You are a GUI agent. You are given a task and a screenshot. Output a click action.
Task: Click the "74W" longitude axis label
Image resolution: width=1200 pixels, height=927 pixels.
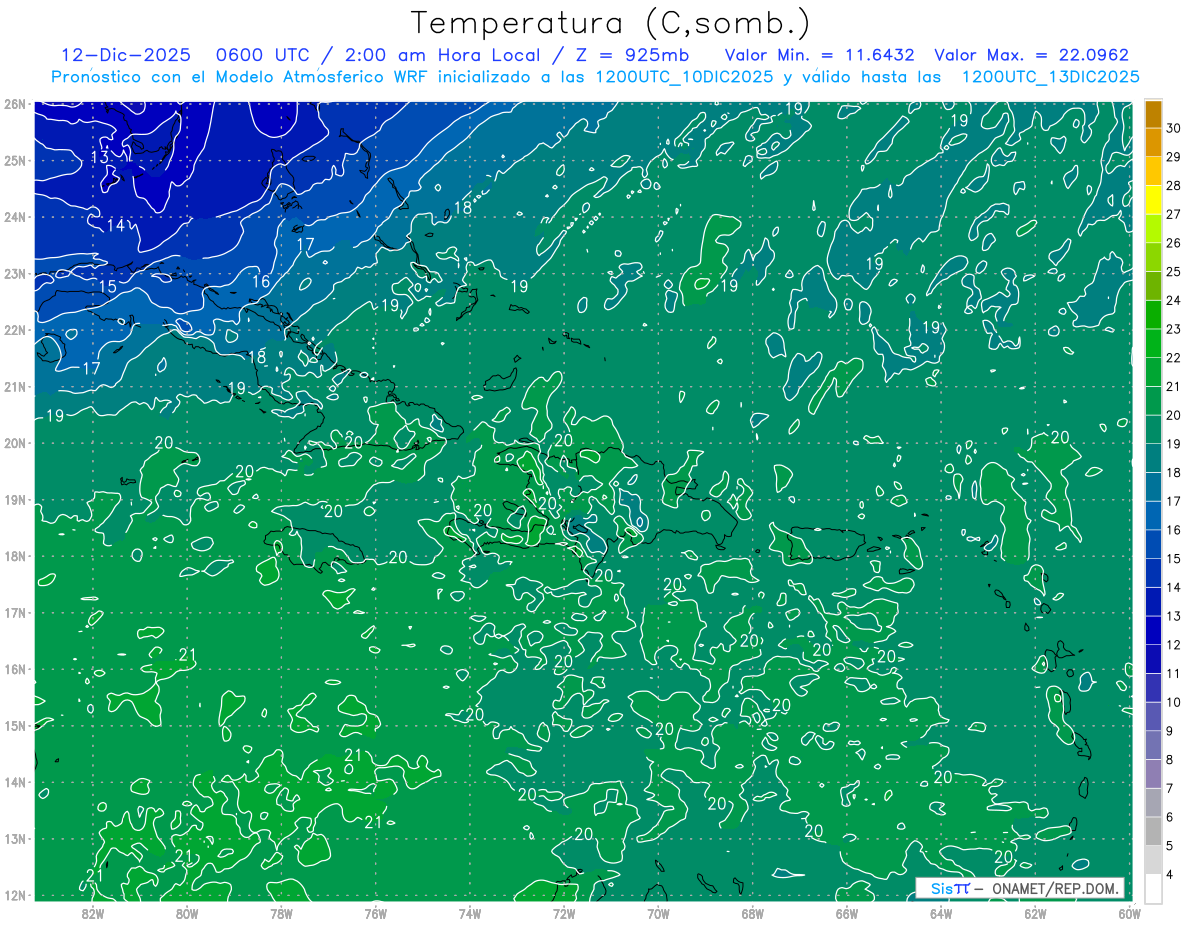[x=469, y=912]
